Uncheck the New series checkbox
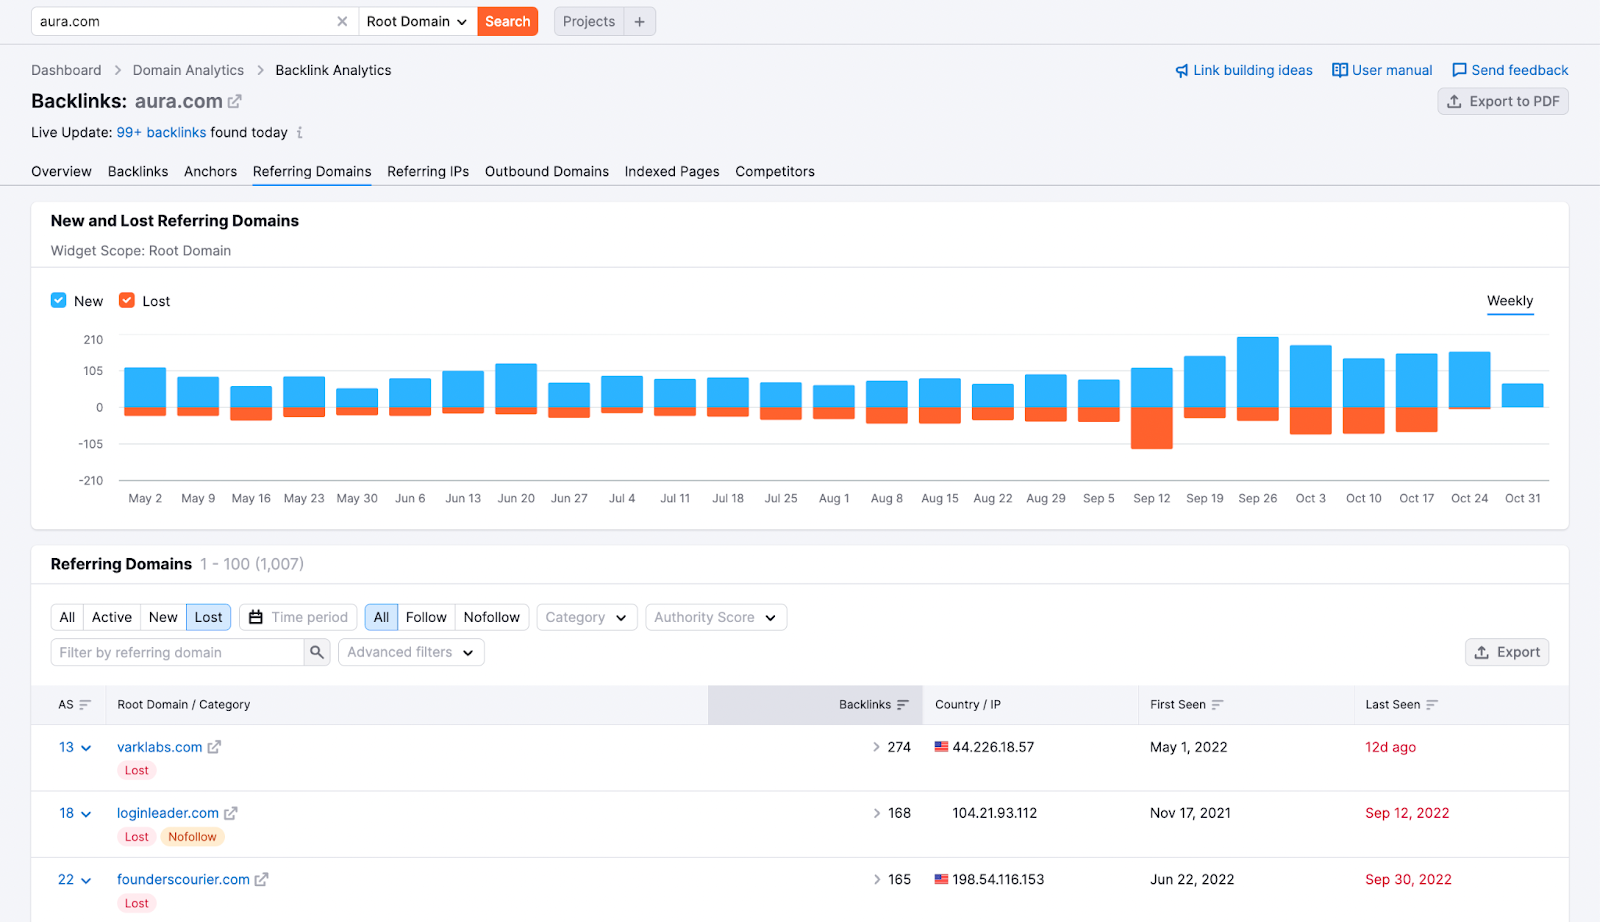Image resolution: width=1600 pixels, height=922 pixels. (x=59, y=301)
